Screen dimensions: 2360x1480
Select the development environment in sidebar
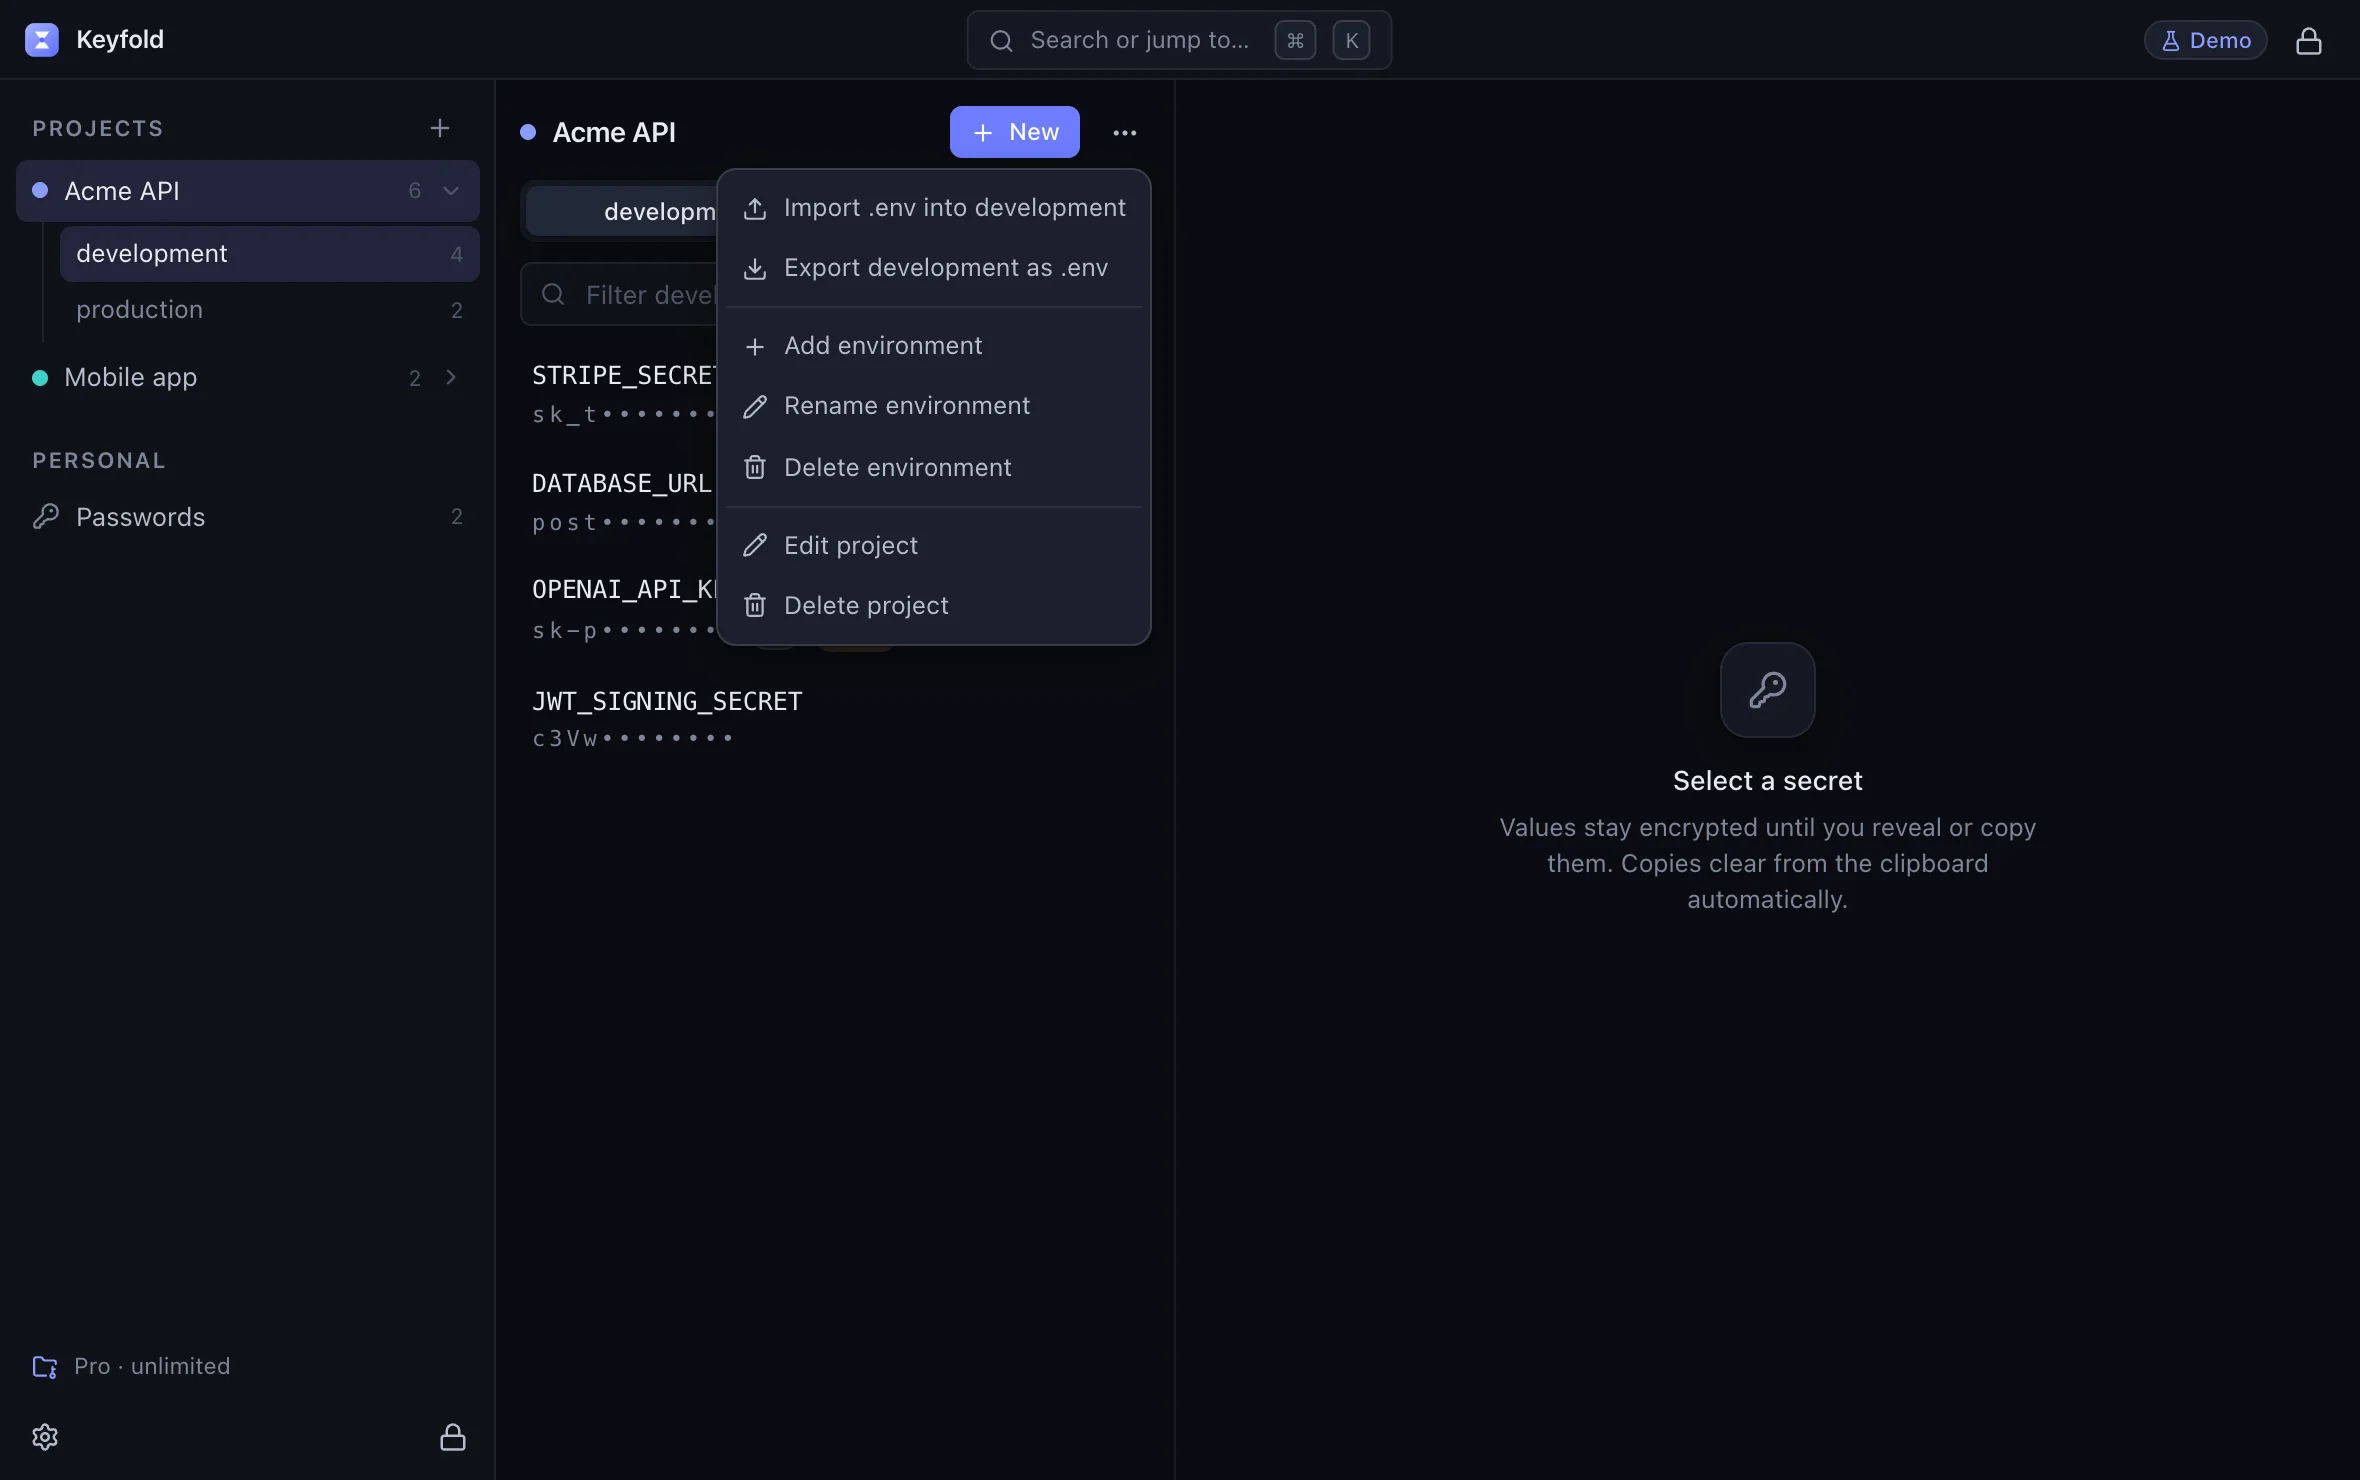(x=270, y=254)
